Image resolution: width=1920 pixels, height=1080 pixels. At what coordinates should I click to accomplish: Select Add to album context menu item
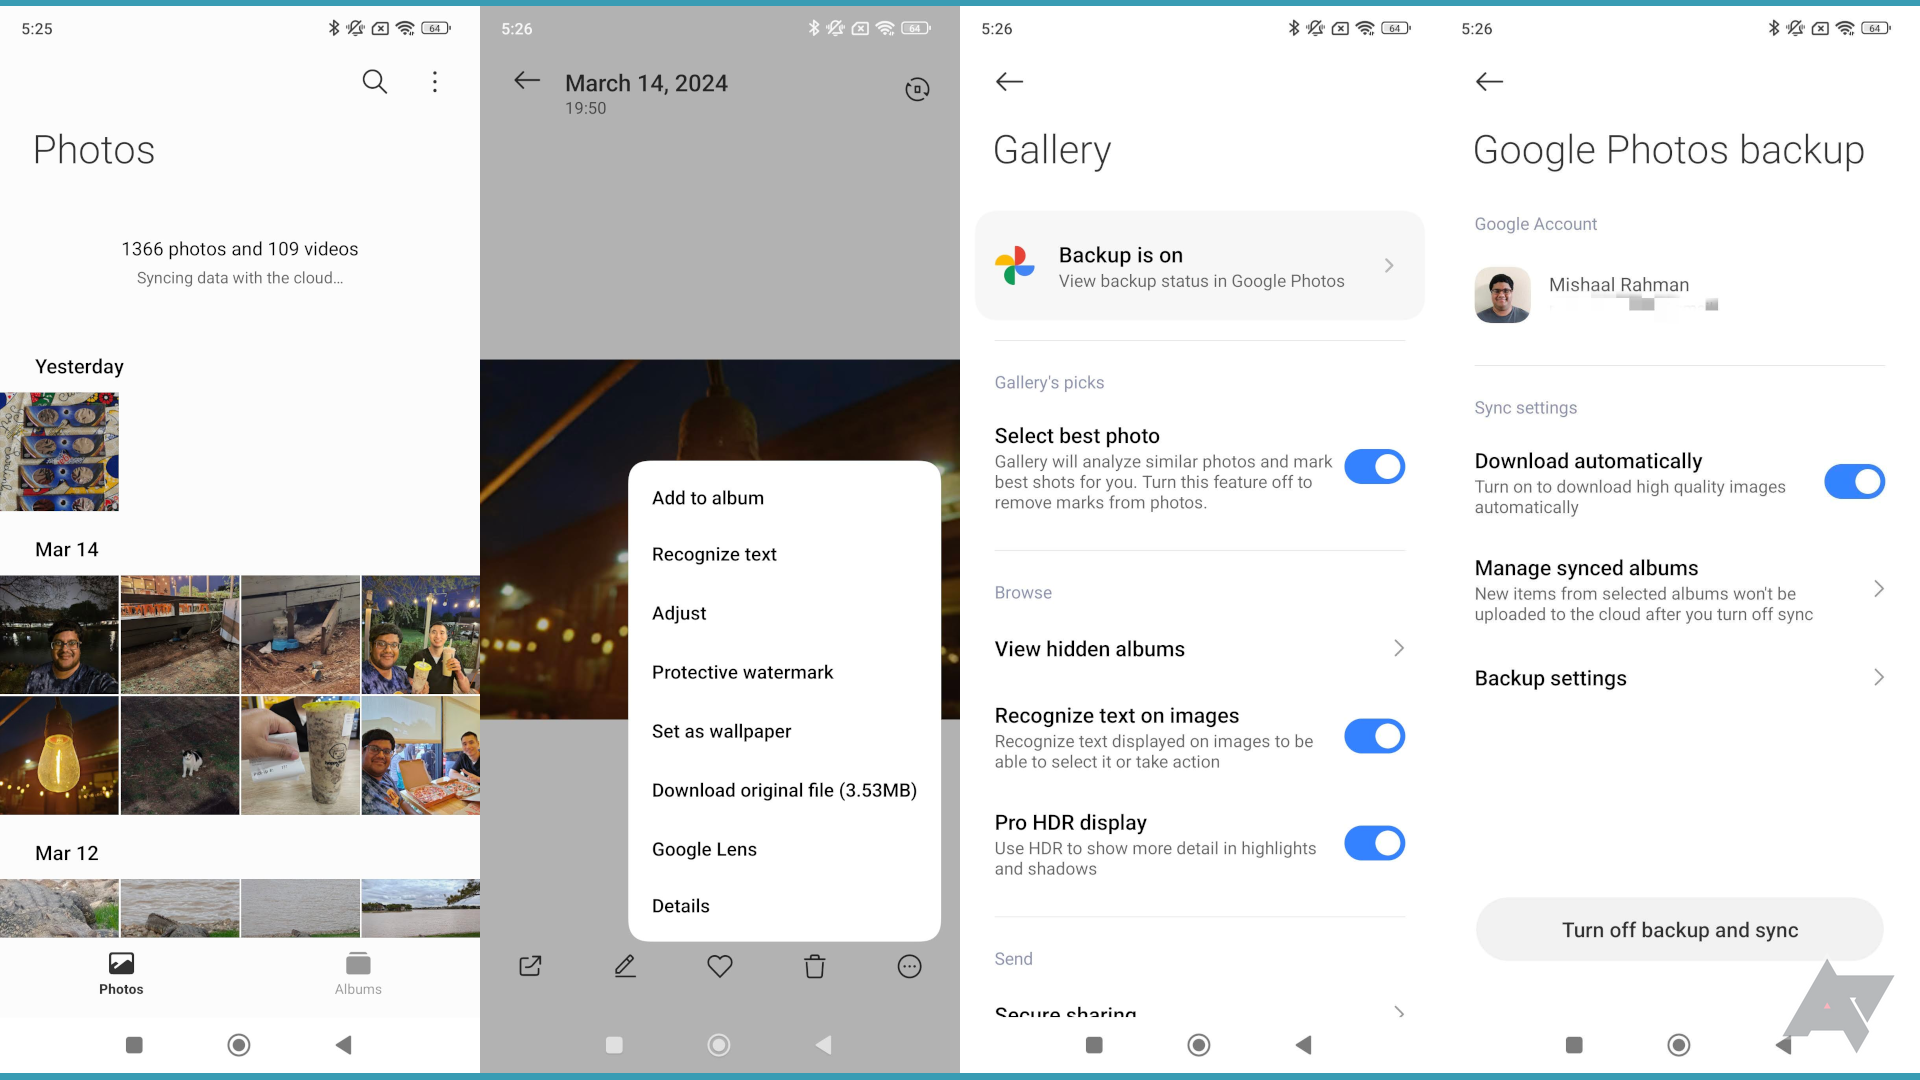pos(708,497)
